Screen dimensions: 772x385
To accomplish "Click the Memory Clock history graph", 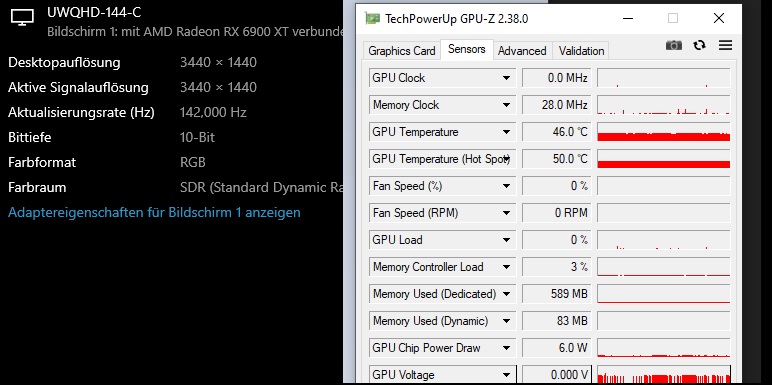I will pyautogui.click(x=664, y=105).
